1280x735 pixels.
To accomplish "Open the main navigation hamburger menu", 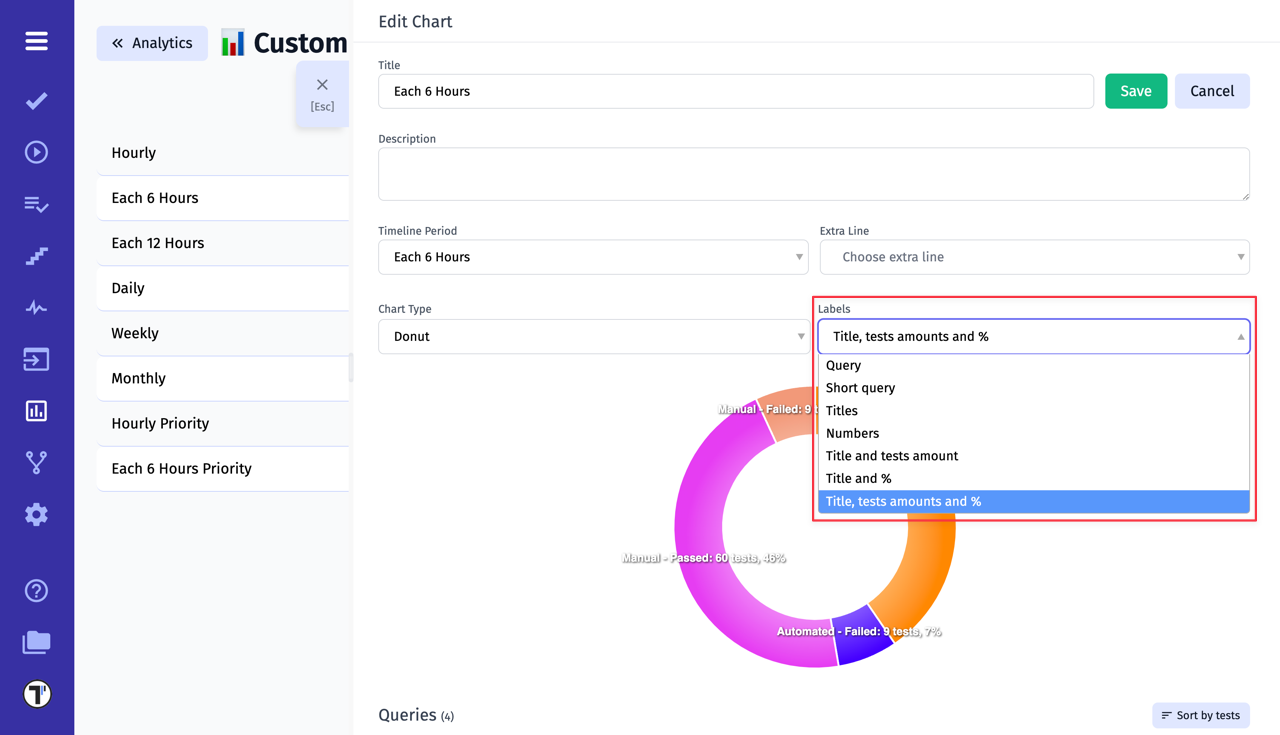I will coord(36,41).
